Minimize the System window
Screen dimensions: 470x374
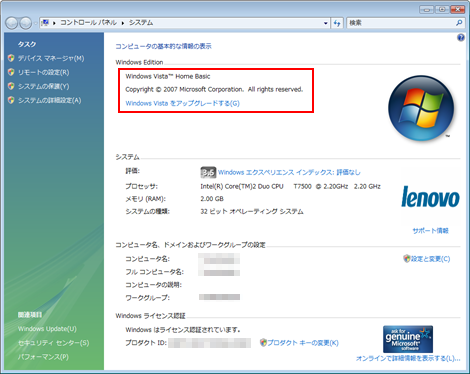click(426, 9)
